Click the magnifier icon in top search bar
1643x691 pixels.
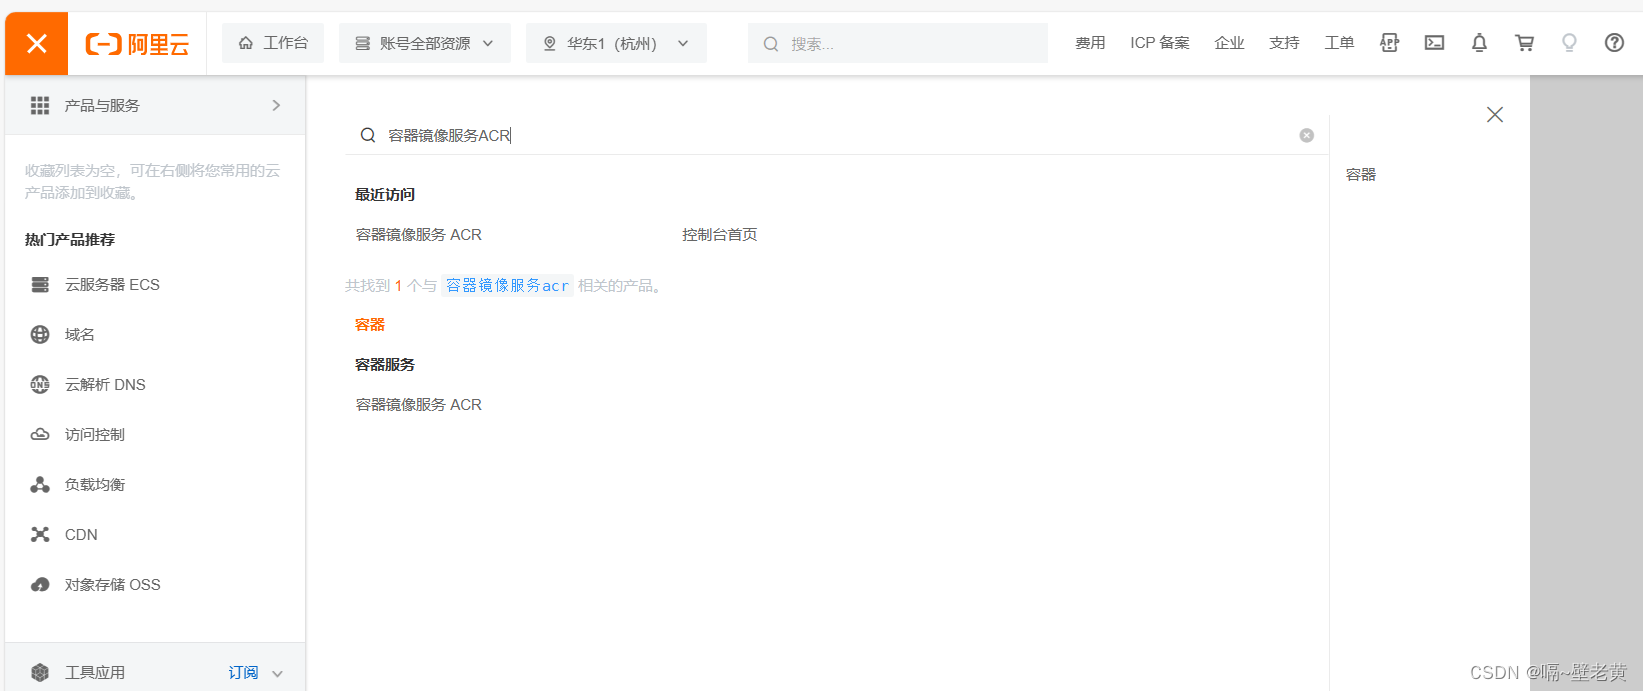771,44
